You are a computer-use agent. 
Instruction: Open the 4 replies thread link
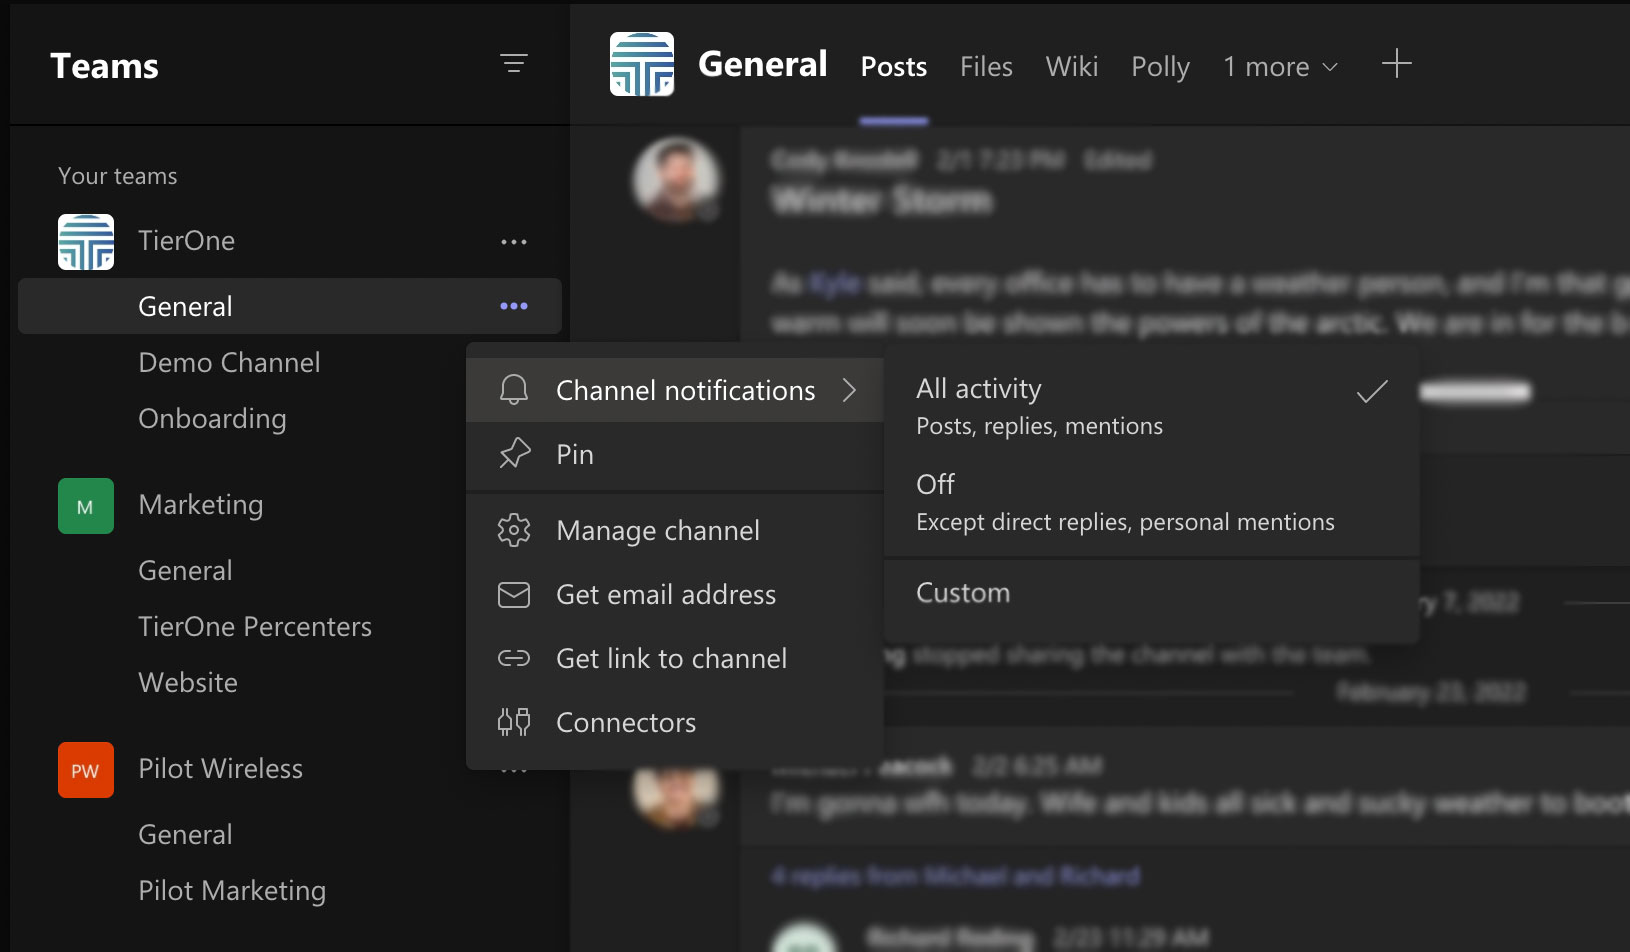pyautogui.click(x=955, y=876)
